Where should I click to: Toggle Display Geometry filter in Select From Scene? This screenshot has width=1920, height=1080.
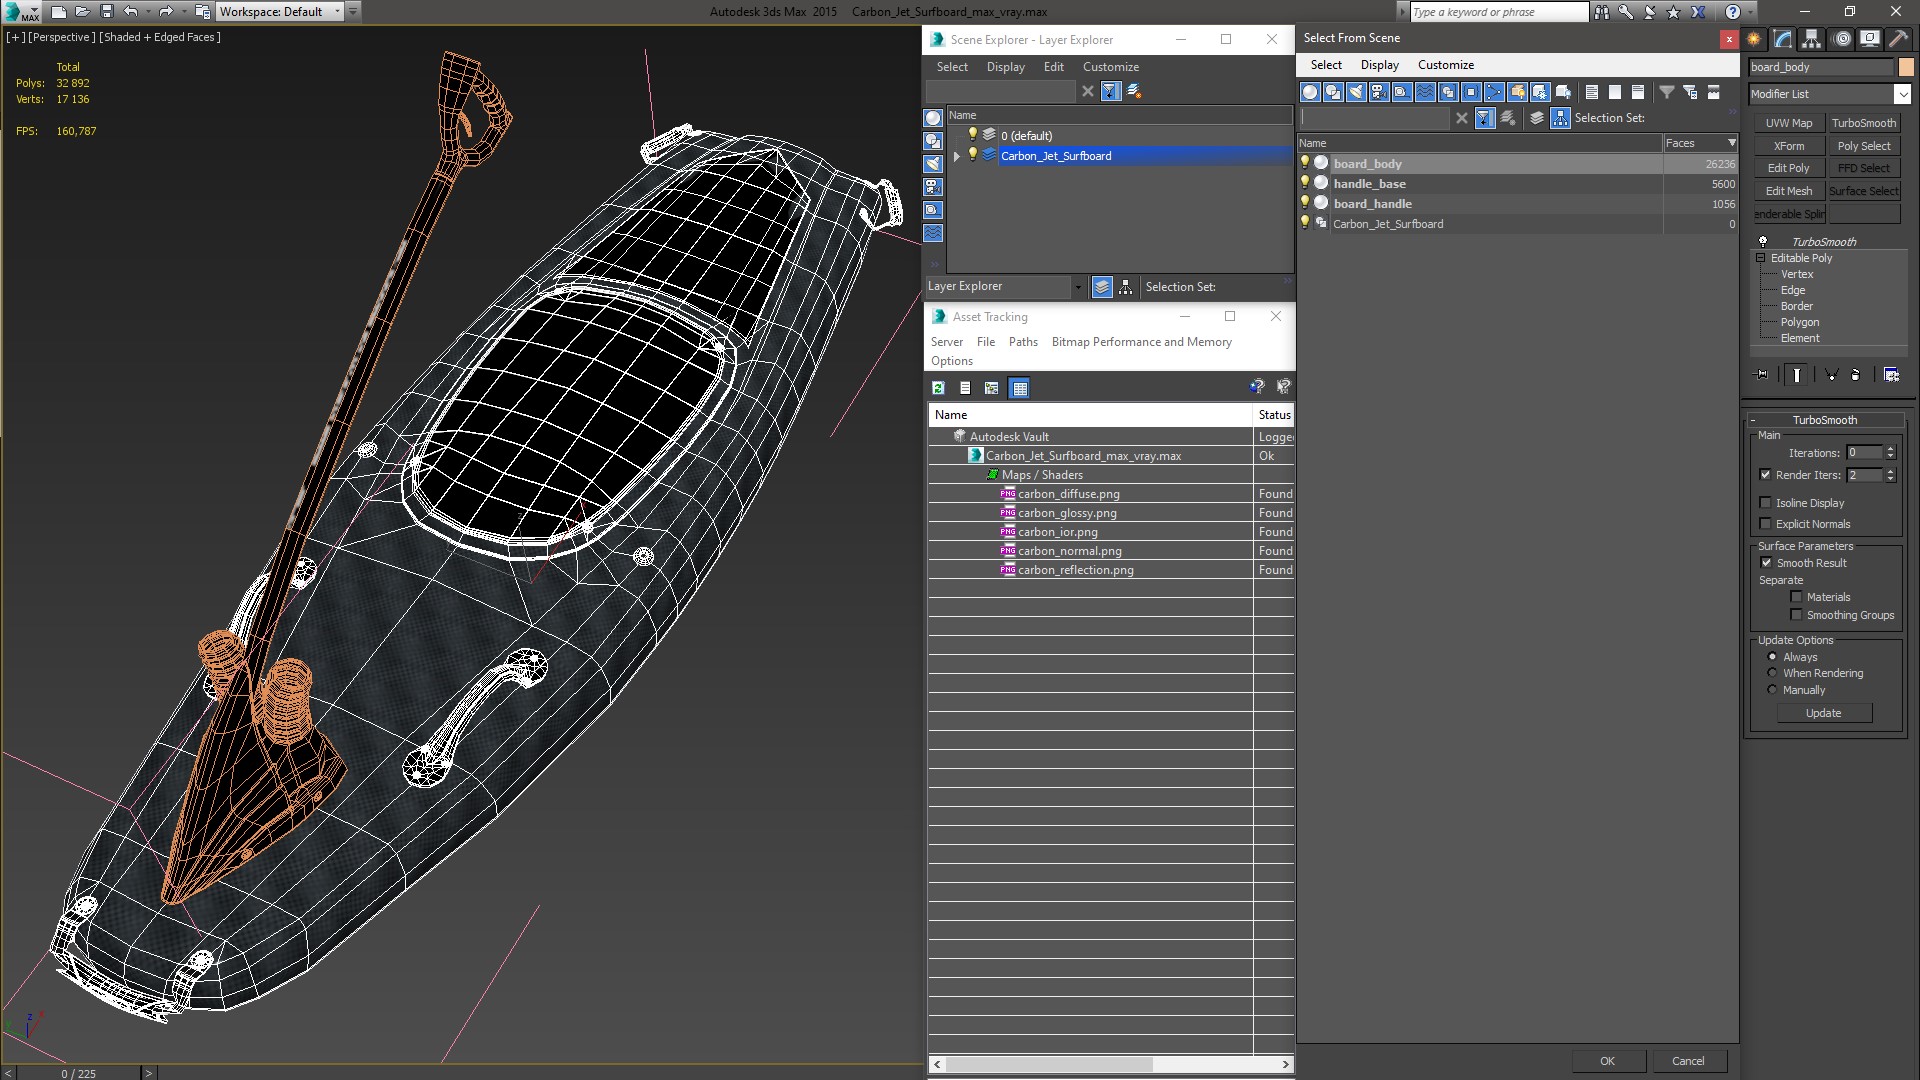tap(1310, 92)
